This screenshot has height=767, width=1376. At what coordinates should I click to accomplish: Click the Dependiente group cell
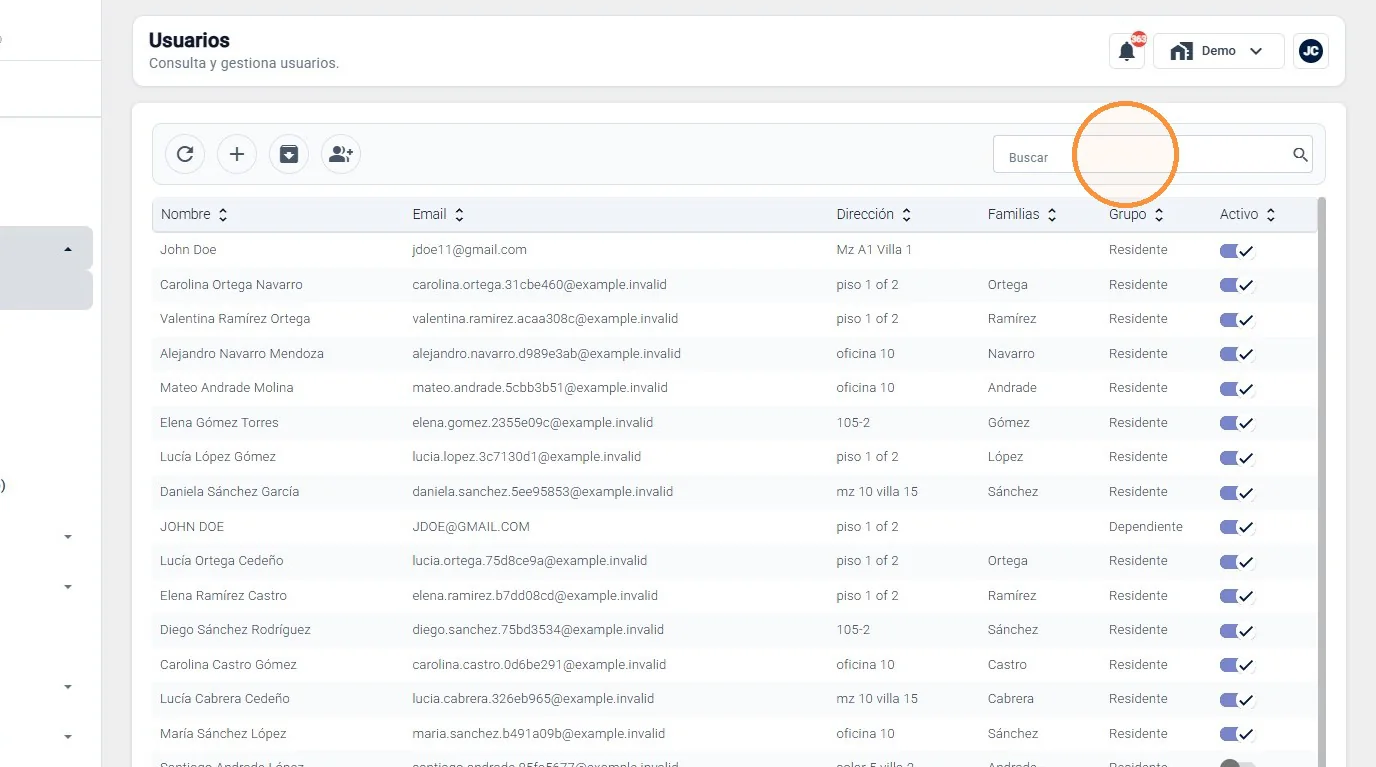[x=1146, y=527]
